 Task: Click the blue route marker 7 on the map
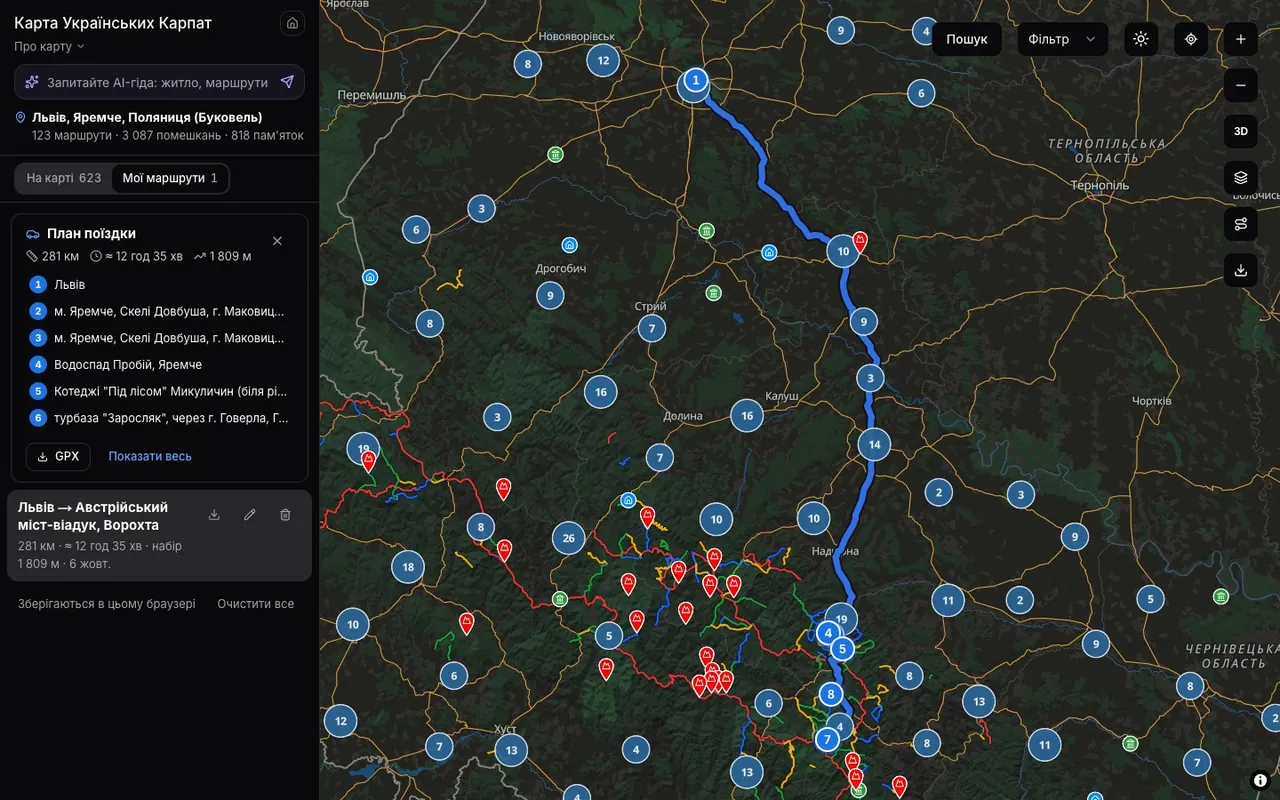click(x=827, y=739)
